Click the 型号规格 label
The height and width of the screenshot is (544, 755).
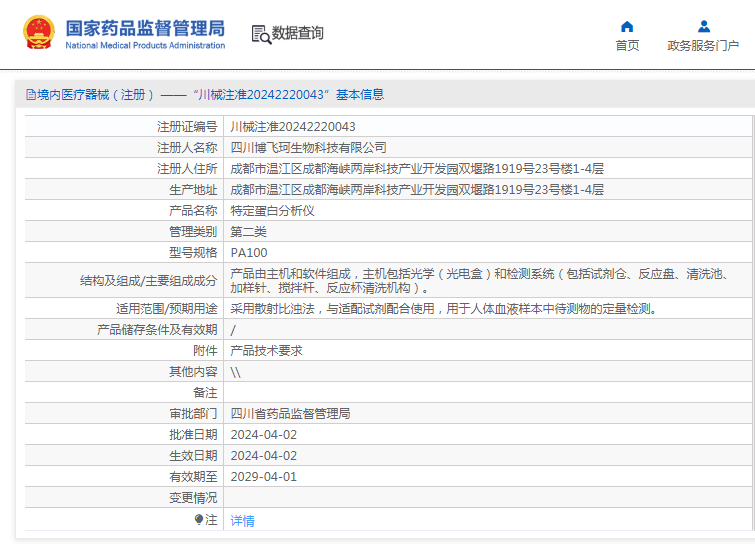pyautogui.click(x=193, y=253)
